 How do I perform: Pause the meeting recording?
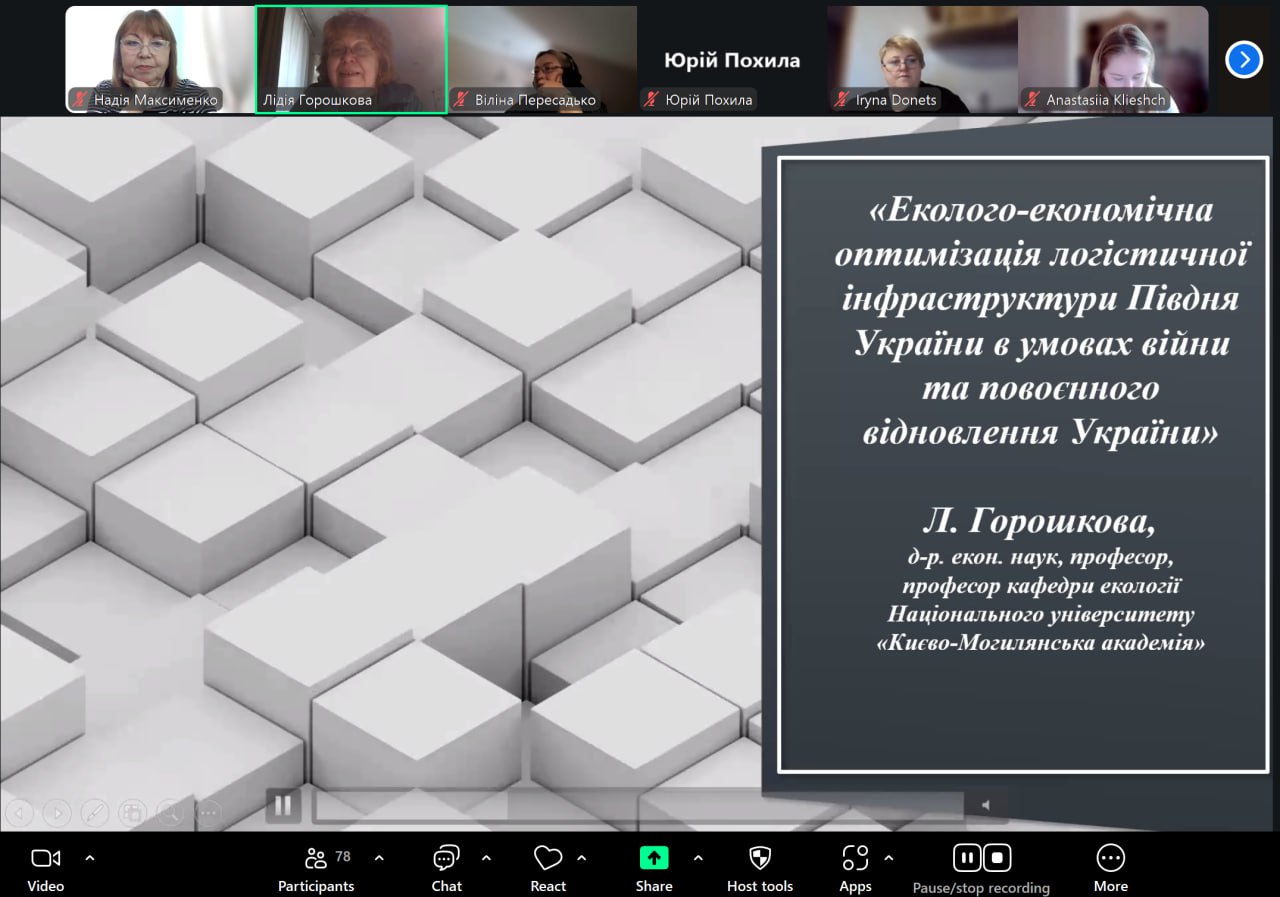tap(966, 858)
